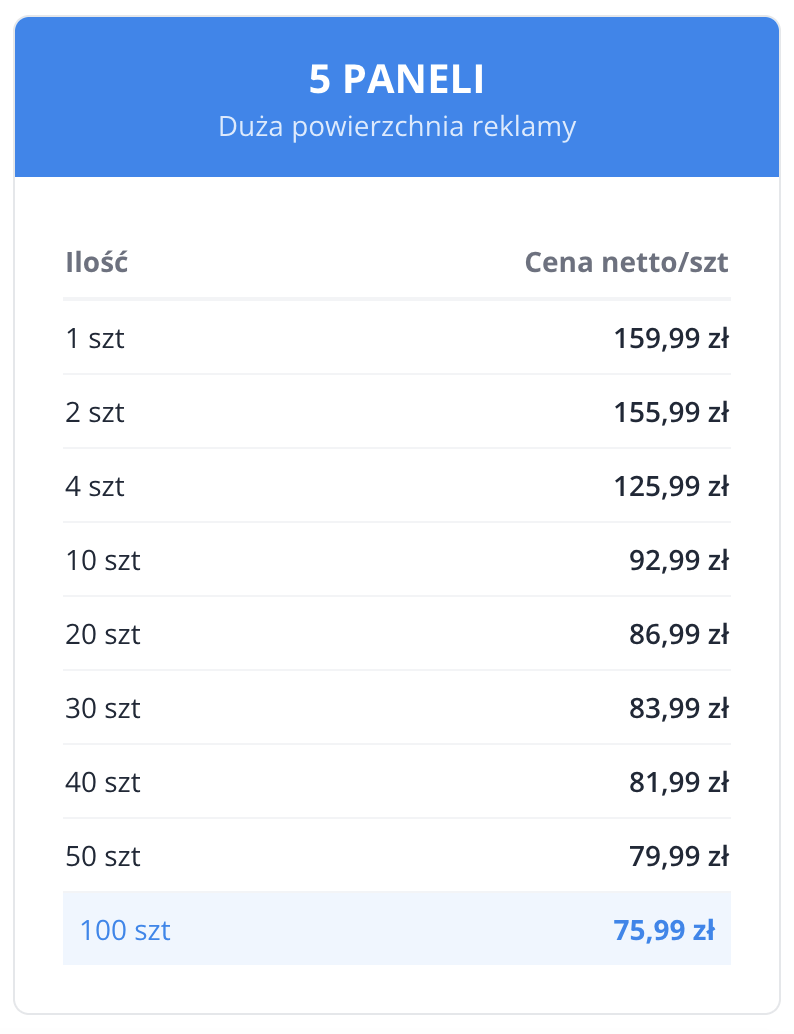Click the 79,99 zł price

point(678,857)
